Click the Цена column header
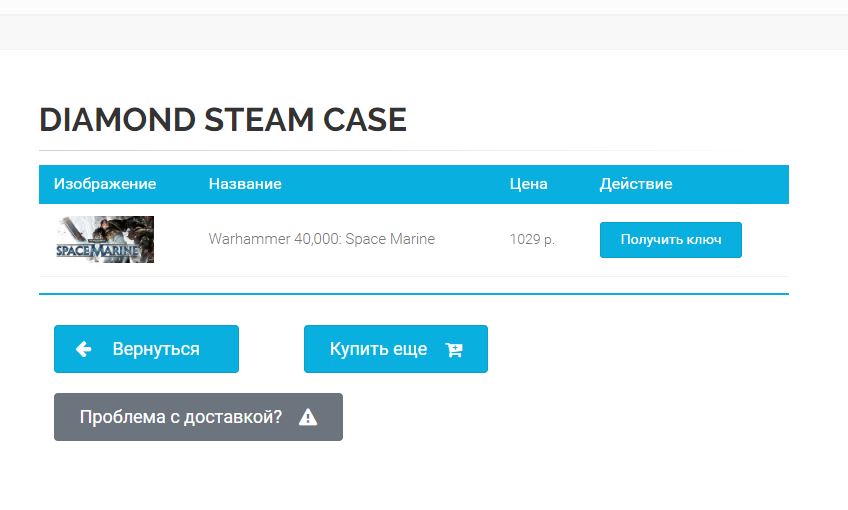Screen dimensions: 848x510 coord(528,184)
